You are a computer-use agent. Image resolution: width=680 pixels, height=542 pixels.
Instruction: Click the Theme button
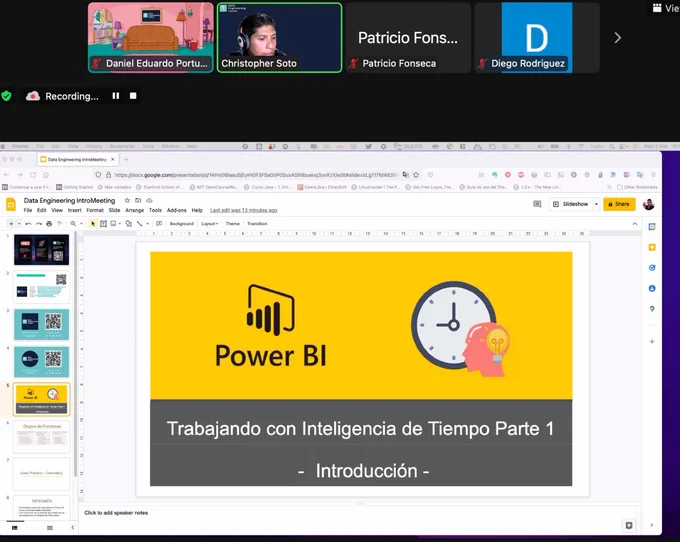[x=232, y=224]
